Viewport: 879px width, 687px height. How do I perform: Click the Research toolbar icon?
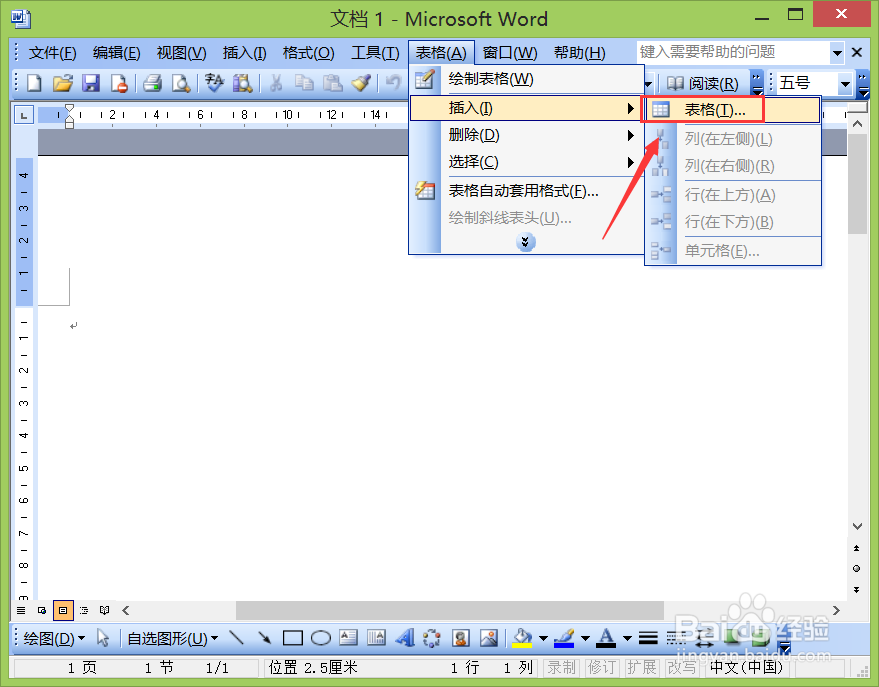[x=242, y=83]
